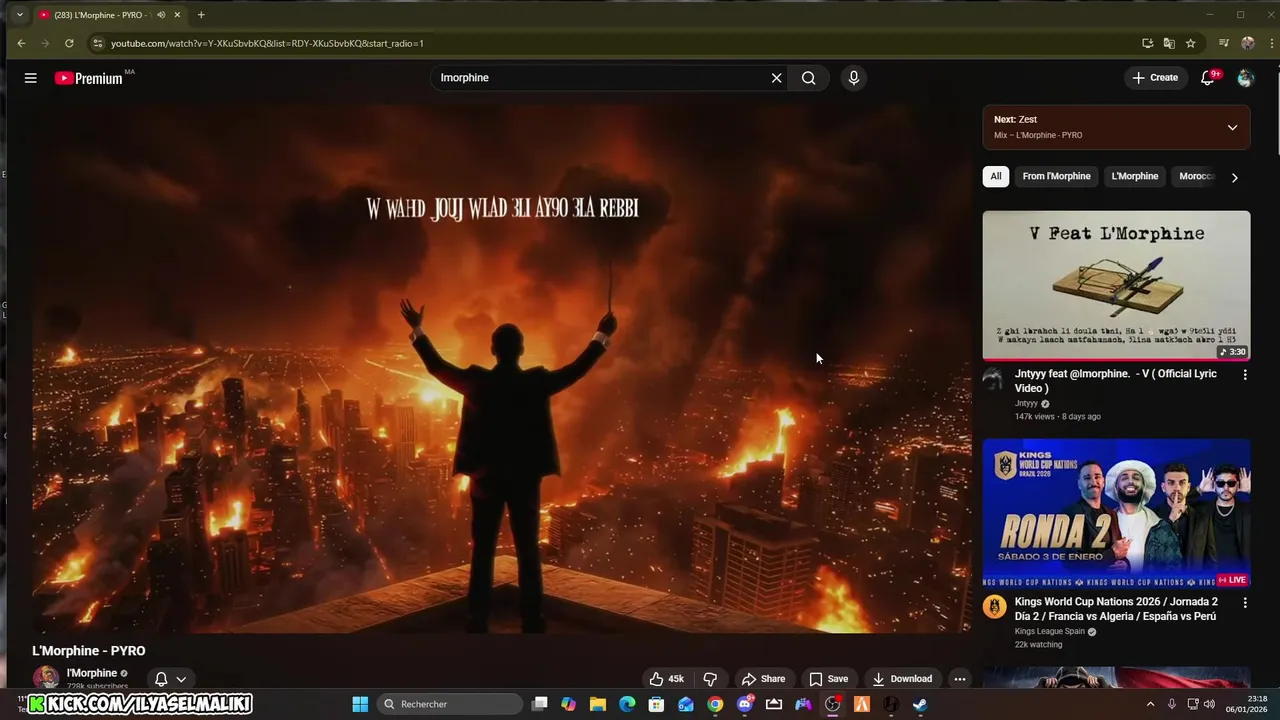Image resolution: width=1280 pixels, height=720 pixels.
Task: Open a new browser tab
Action: 201,15
